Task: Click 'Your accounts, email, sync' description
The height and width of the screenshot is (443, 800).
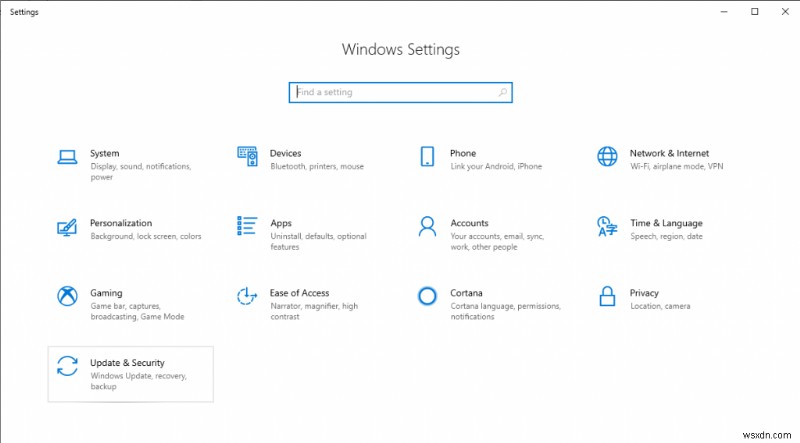Action: coord(497,241)
